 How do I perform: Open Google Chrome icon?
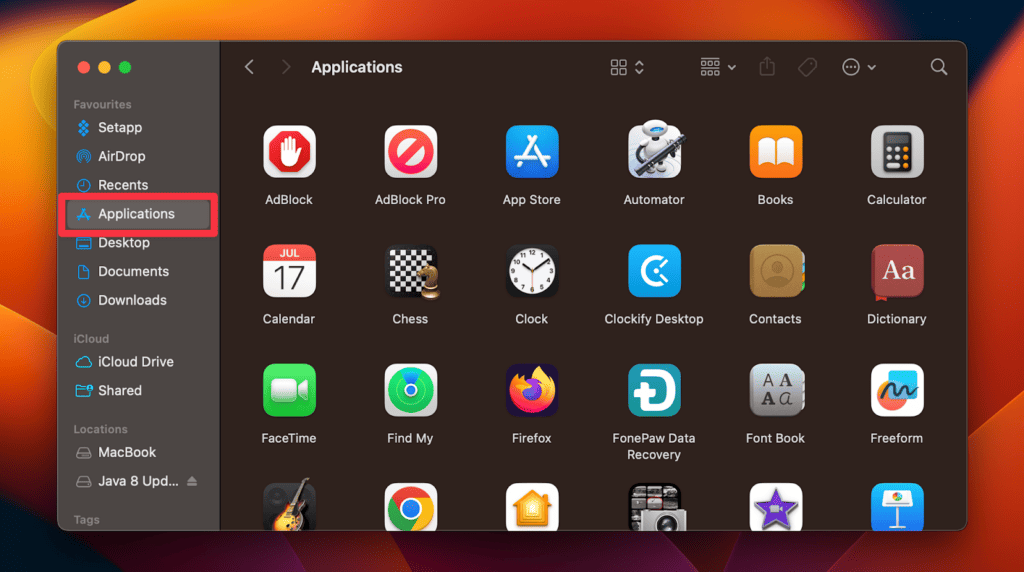click(x=411, y=507)
